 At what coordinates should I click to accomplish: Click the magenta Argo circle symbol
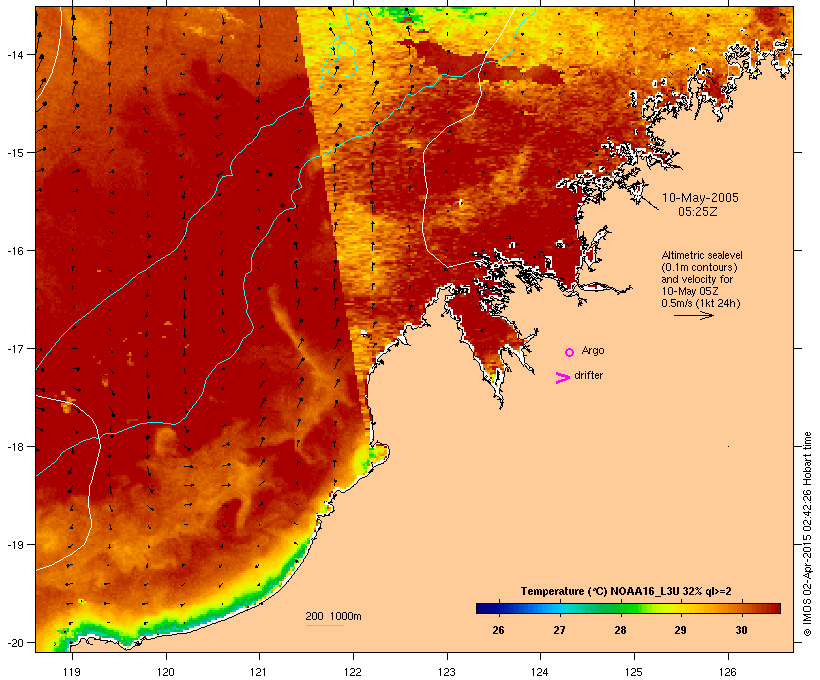coord(570,353)
